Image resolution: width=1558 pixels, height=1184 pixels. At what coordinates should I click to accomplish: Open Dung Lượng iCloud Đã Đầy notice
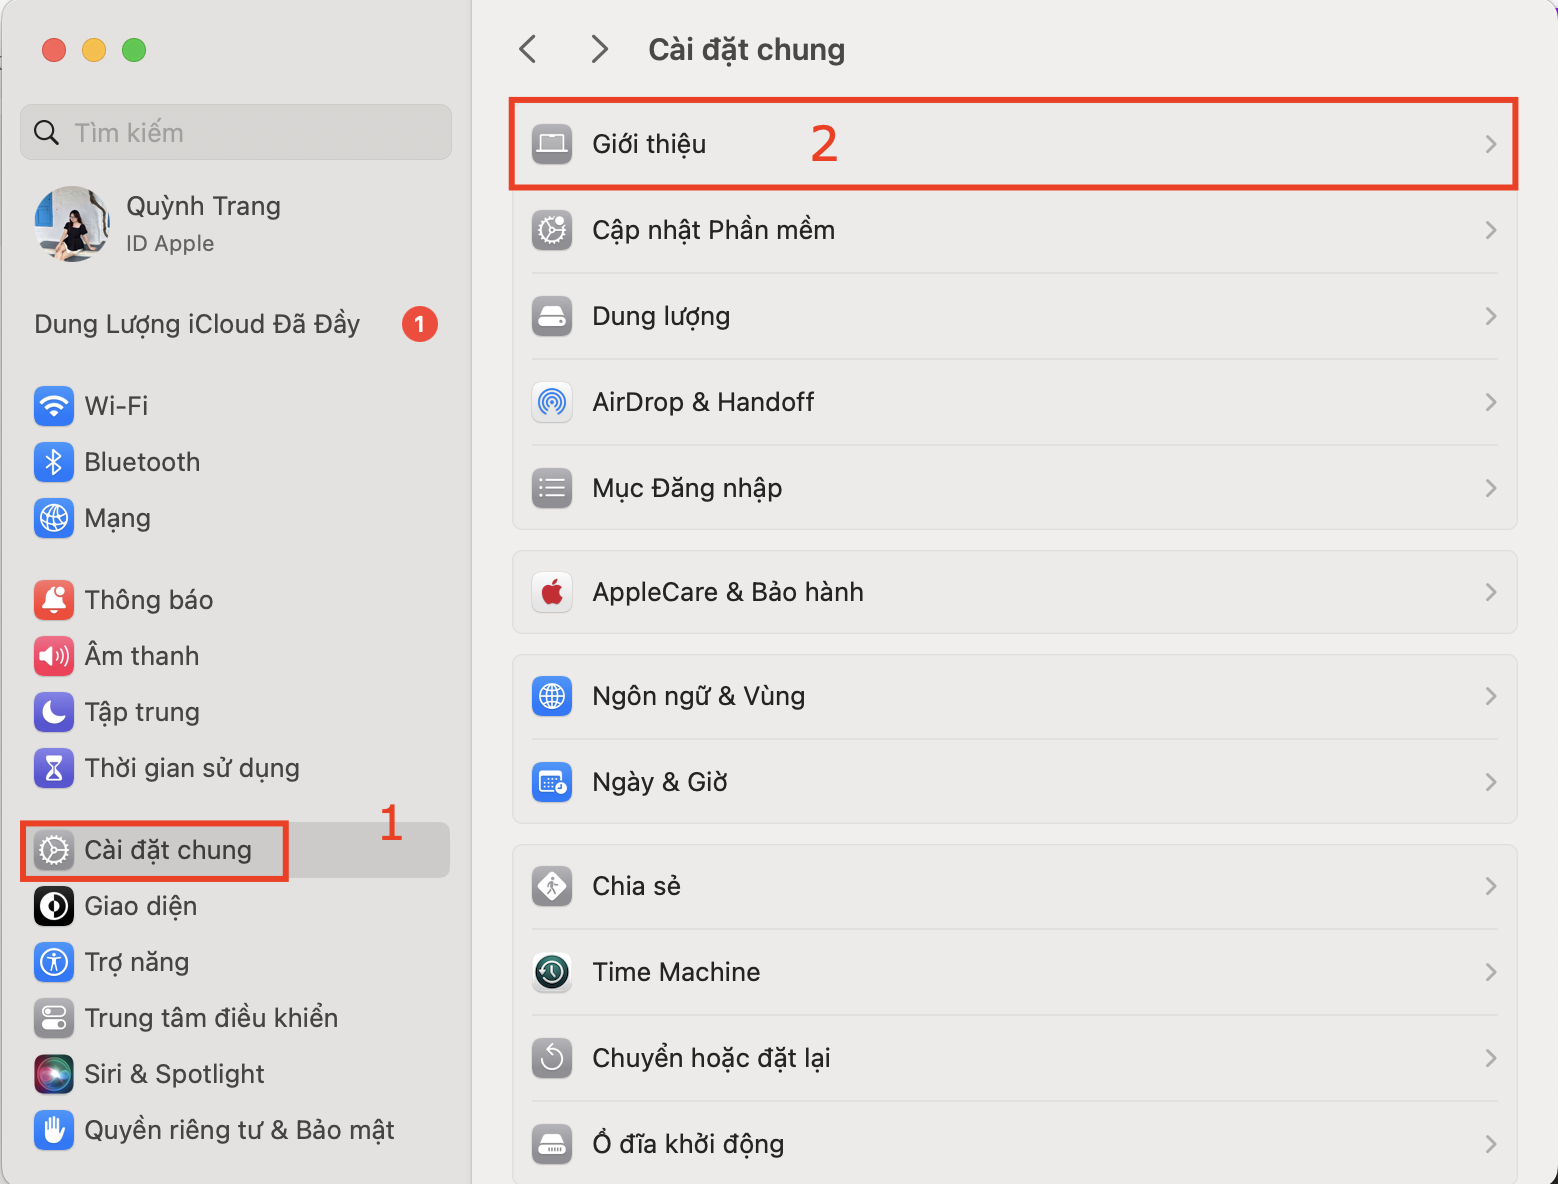pos(236,324)
